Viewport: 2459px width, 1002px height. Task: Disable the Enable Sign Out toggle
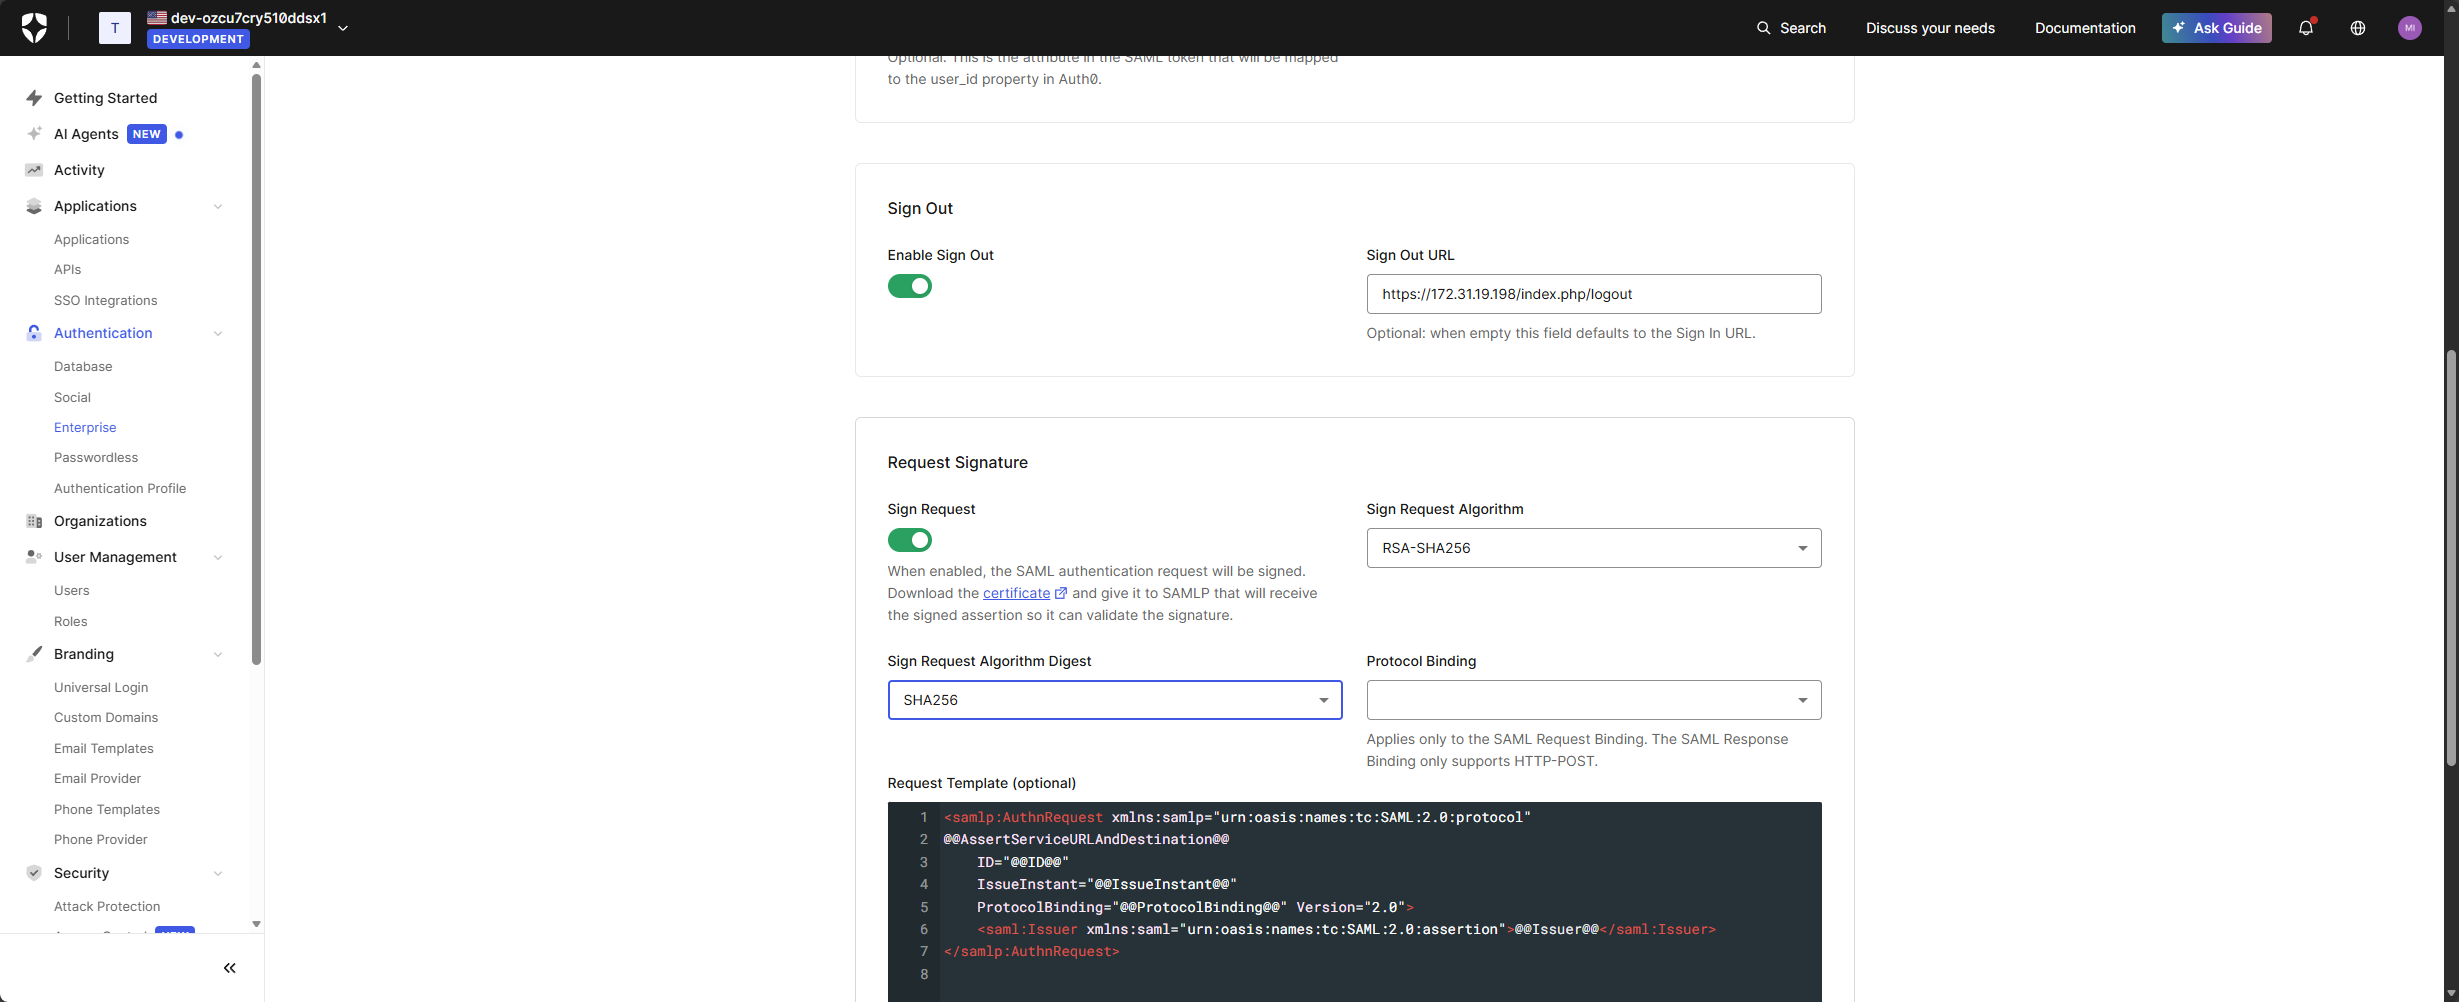910,286
